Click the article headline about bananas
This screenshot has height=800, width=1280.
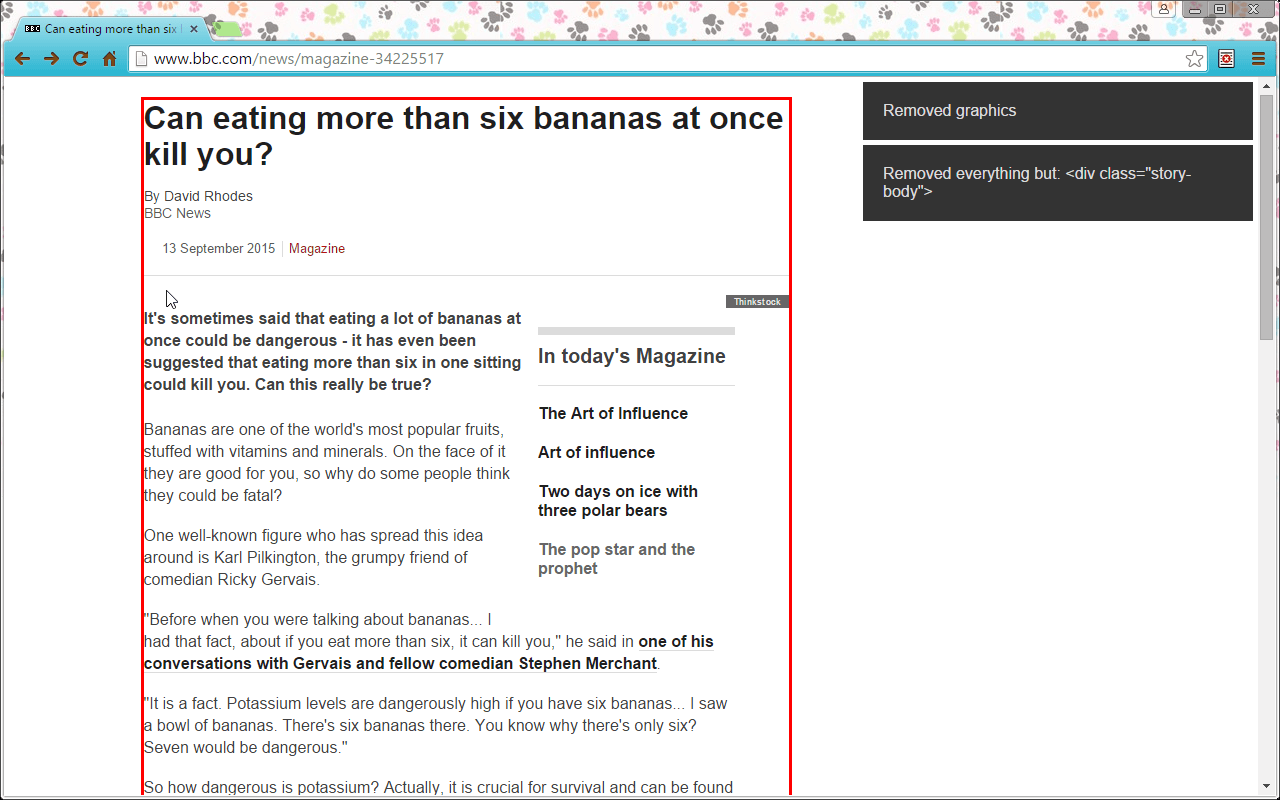tap(464, 136)
